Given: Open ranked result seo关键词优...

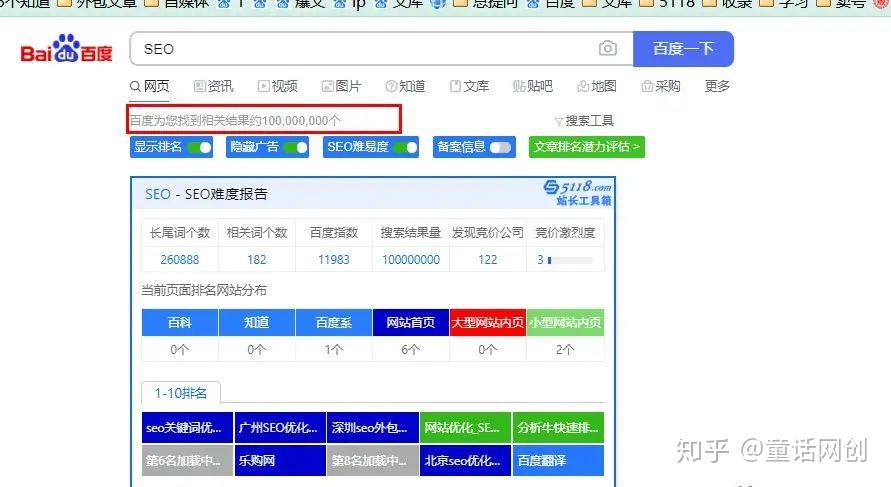Looking at the screenshot, I should pyautogui.click(x=187, y=427).
